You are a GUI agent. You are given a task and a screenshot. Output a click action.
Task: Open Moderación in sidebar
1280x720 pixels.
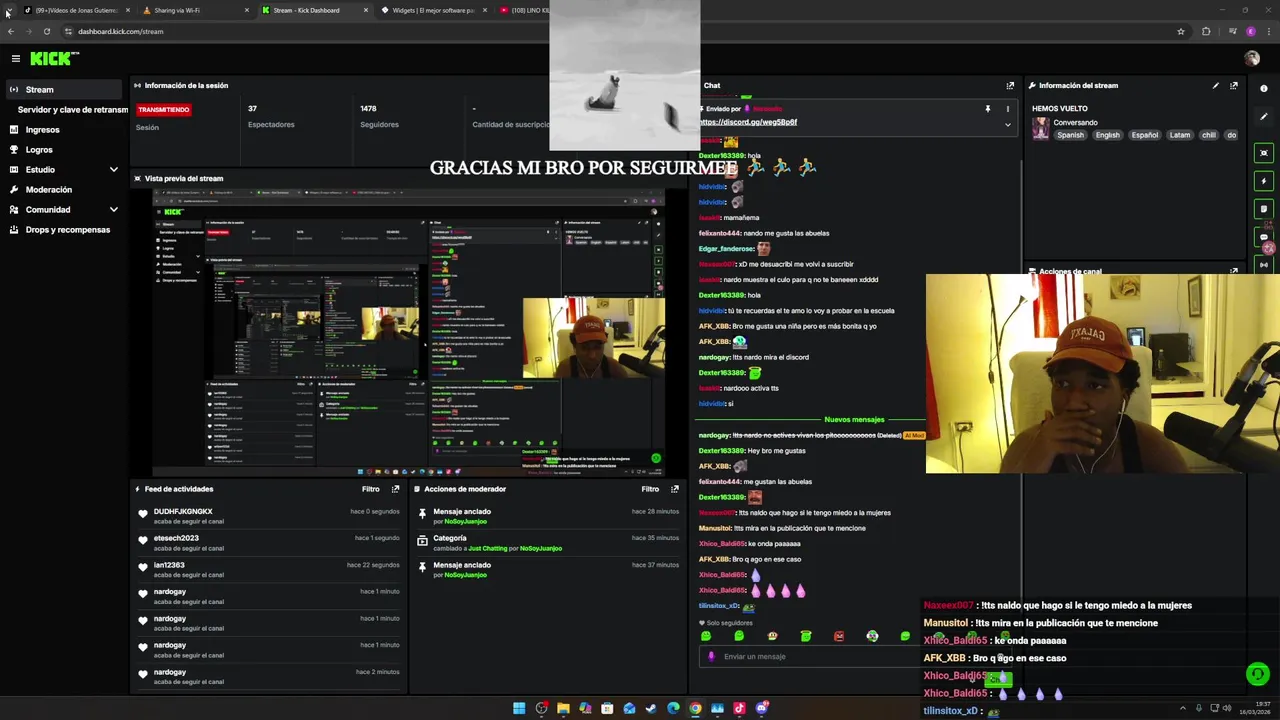(48, 189)
